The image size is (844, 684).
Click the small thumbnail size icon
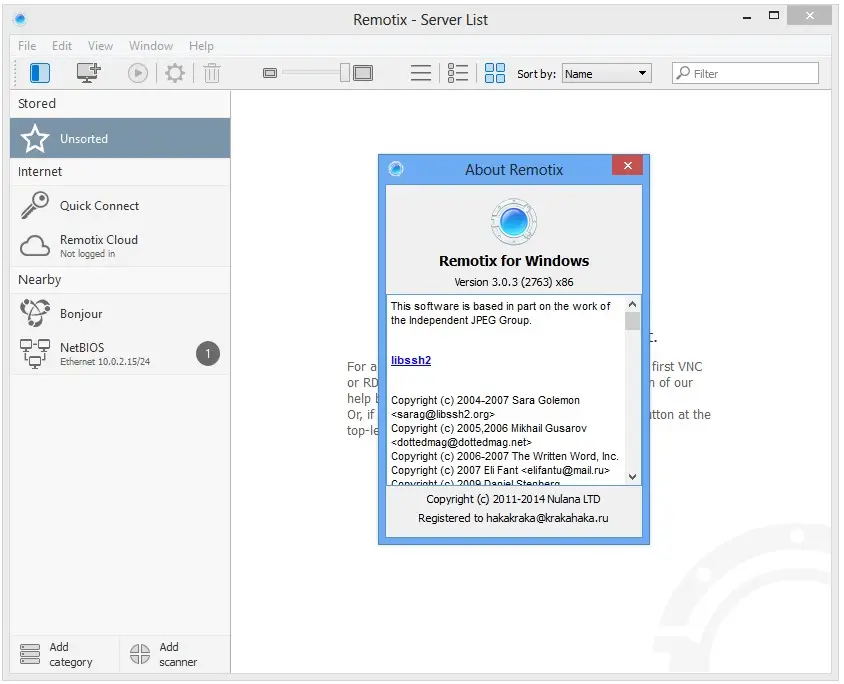click(x=270, y=73)
